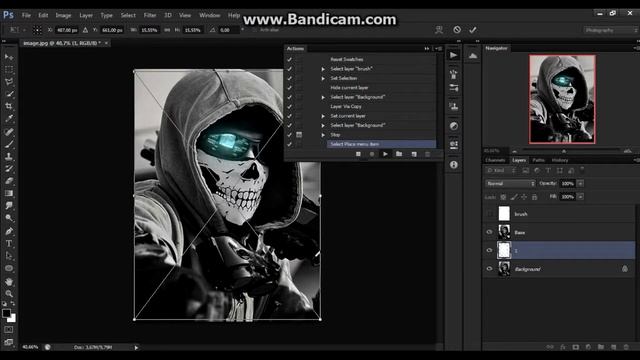Hide the Background layer
The height and width of the screenshot is (360, 640).
(x=489, y=269)
